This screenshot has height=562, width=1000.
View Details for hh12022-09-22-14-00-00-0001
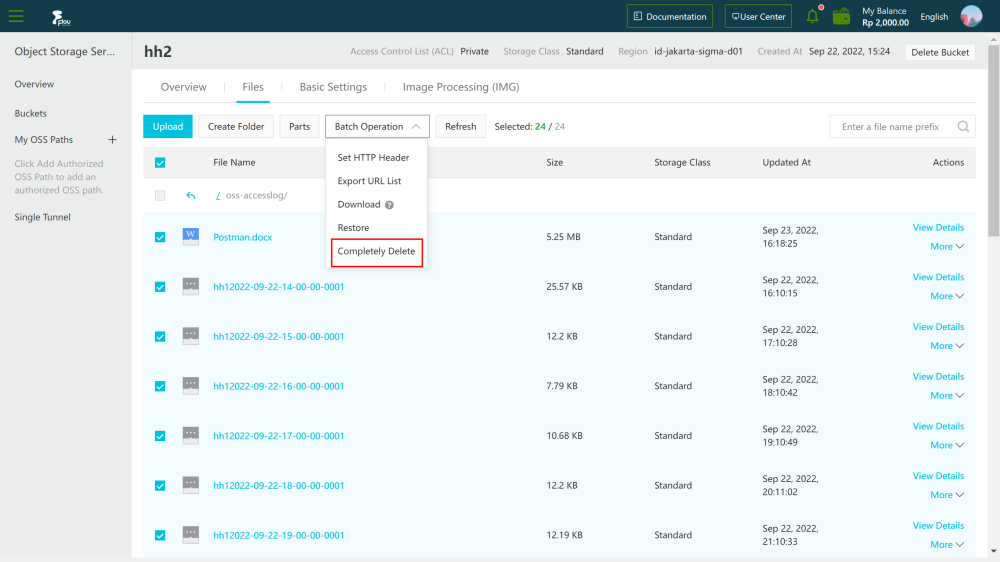tap(938, 277)
